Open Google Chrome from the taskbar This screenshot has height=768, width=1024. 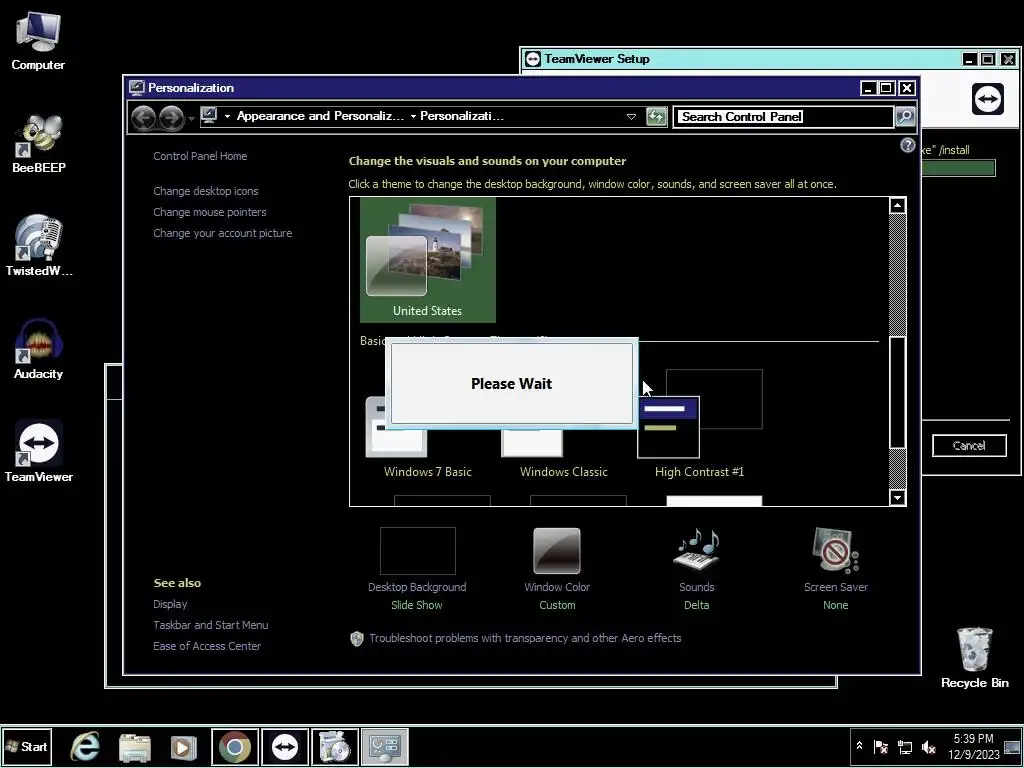pos(234,746)
